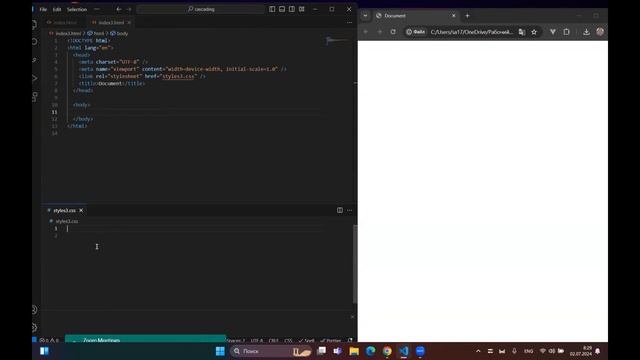Close the Document tab in Chrome
This screenshot has width=640, height=360.
[453, 16]
